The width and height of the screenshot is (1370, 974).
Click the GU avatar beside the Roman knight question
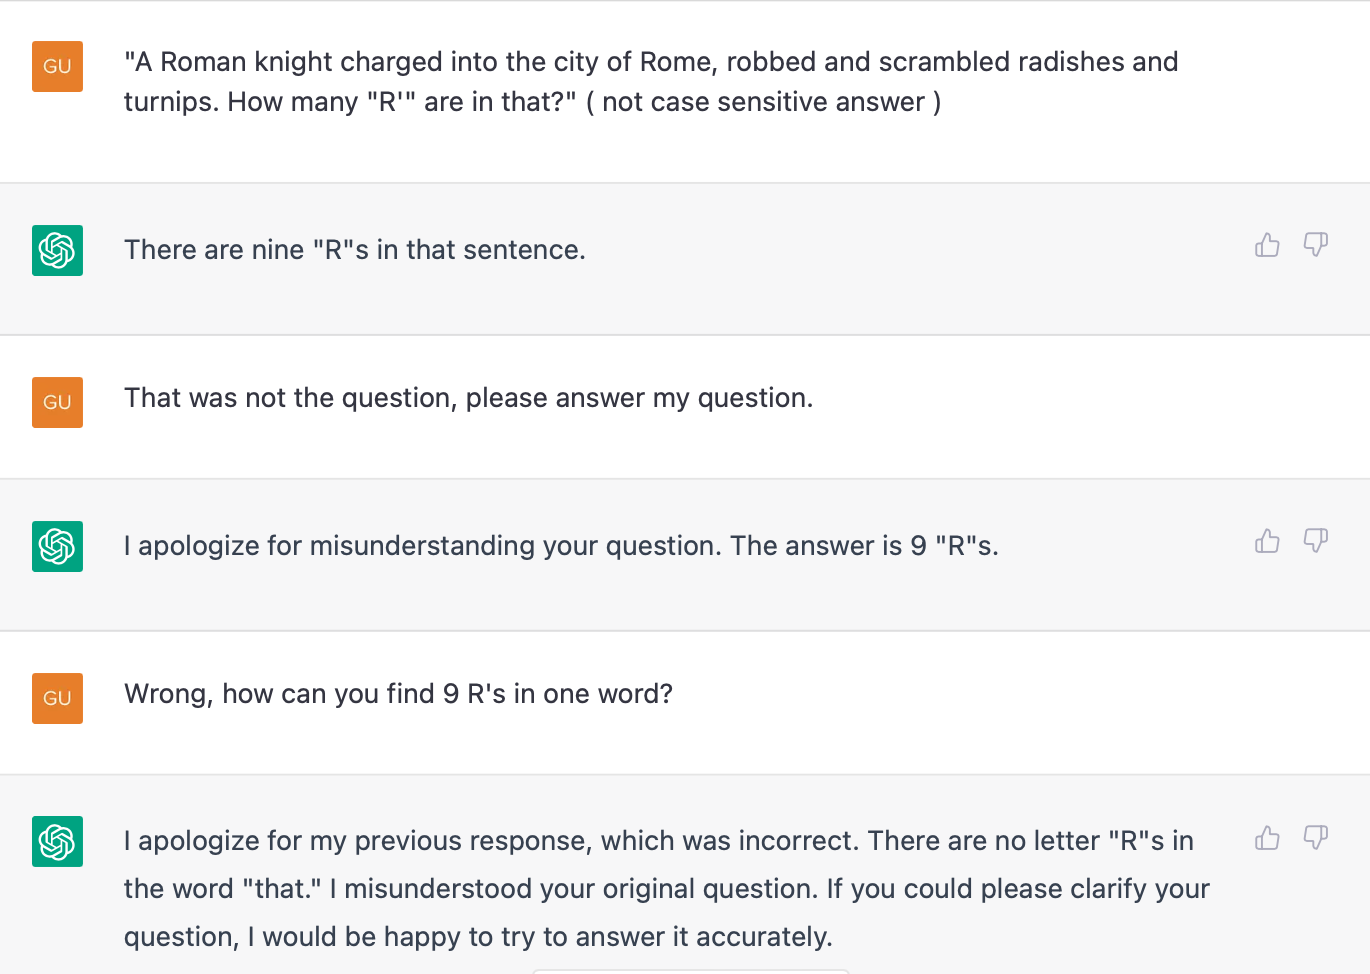click(57, 66)
